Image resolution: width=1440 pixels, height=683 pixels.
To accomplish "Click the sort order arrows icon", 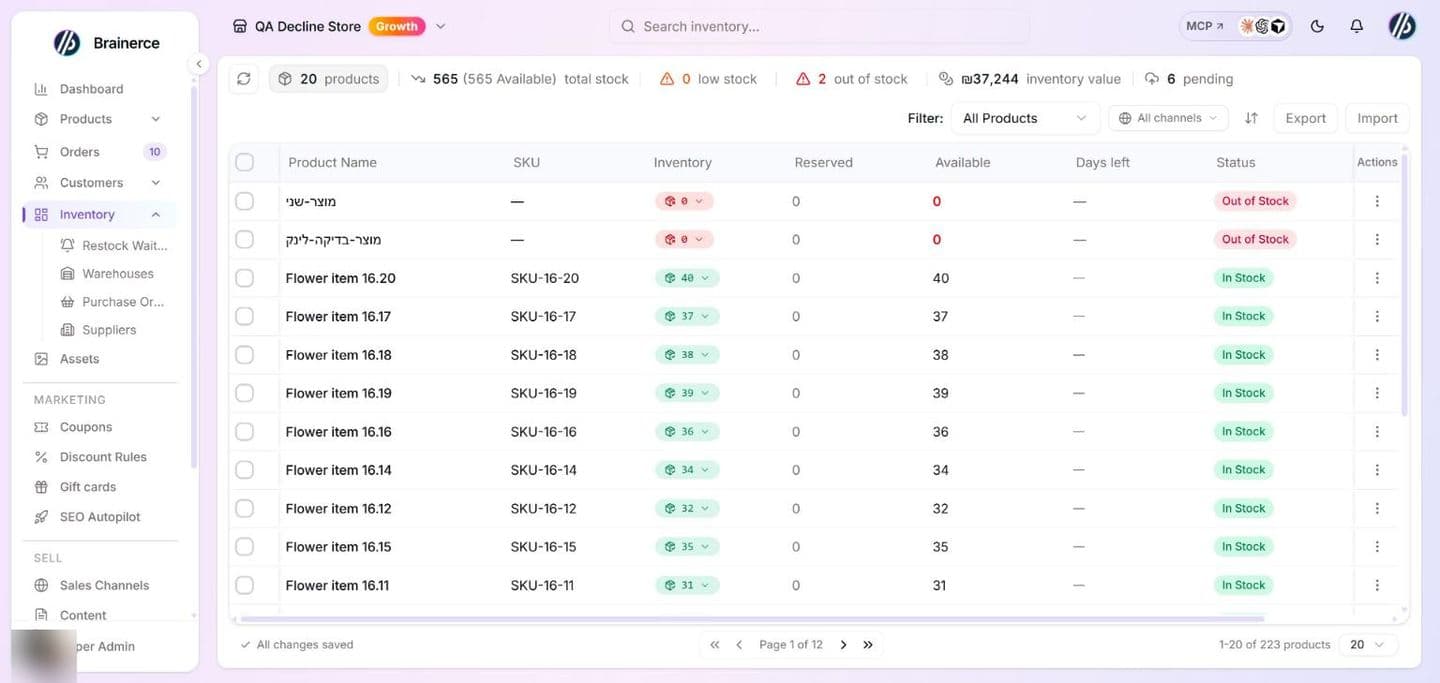I will click(x=1251, y=118).
